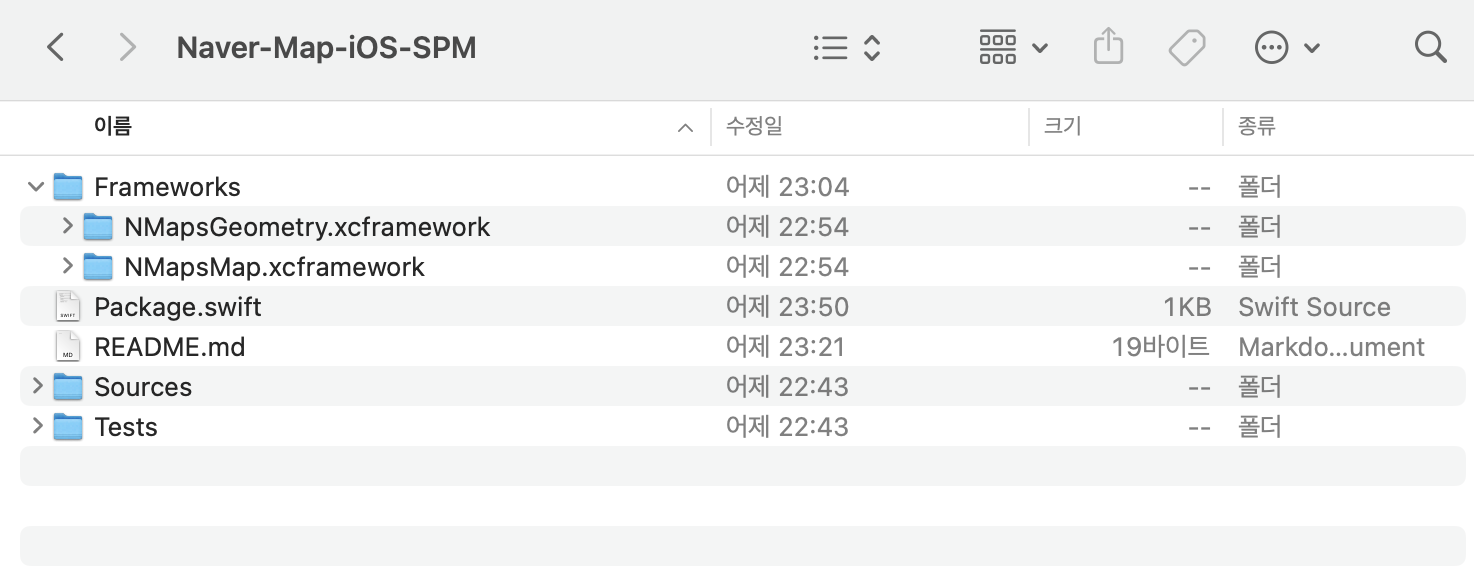Viewport: 1474px width, 583px height.
Task: Expand NMapsGeometry.xcframework folder
Action: tap(67, 227)
